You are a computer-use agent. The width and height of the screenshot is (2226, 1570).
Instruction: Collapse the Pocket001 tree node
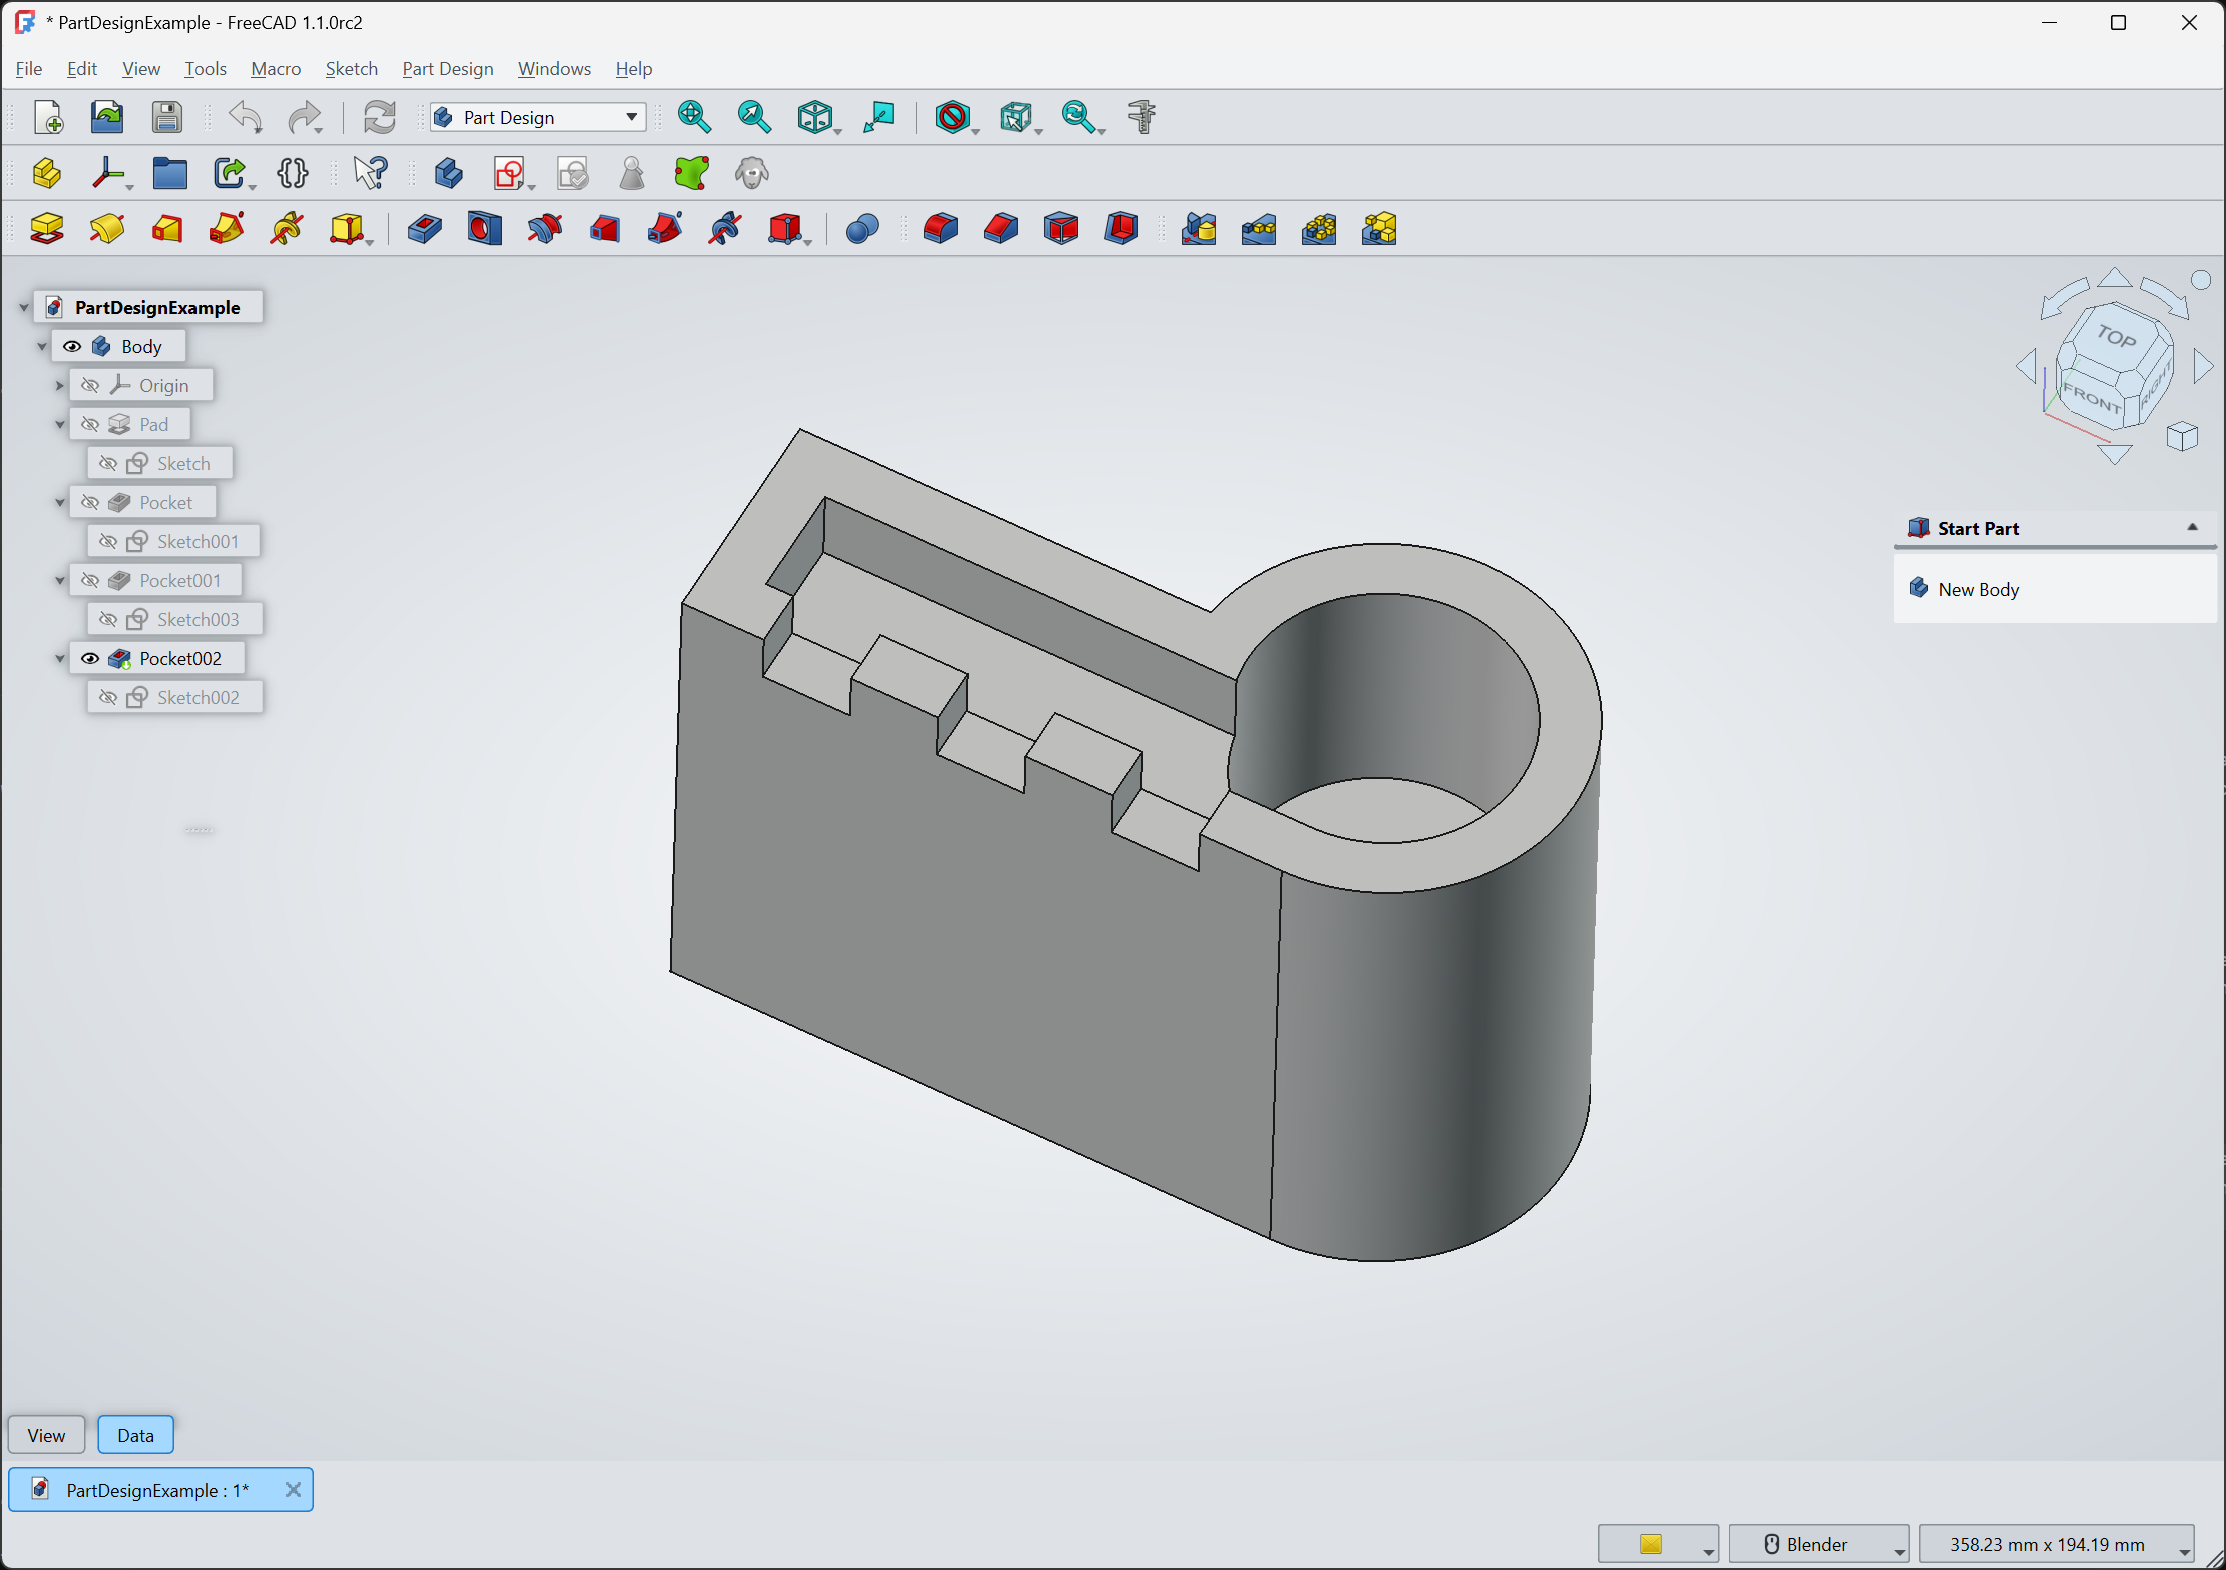[x=60, y=580]
